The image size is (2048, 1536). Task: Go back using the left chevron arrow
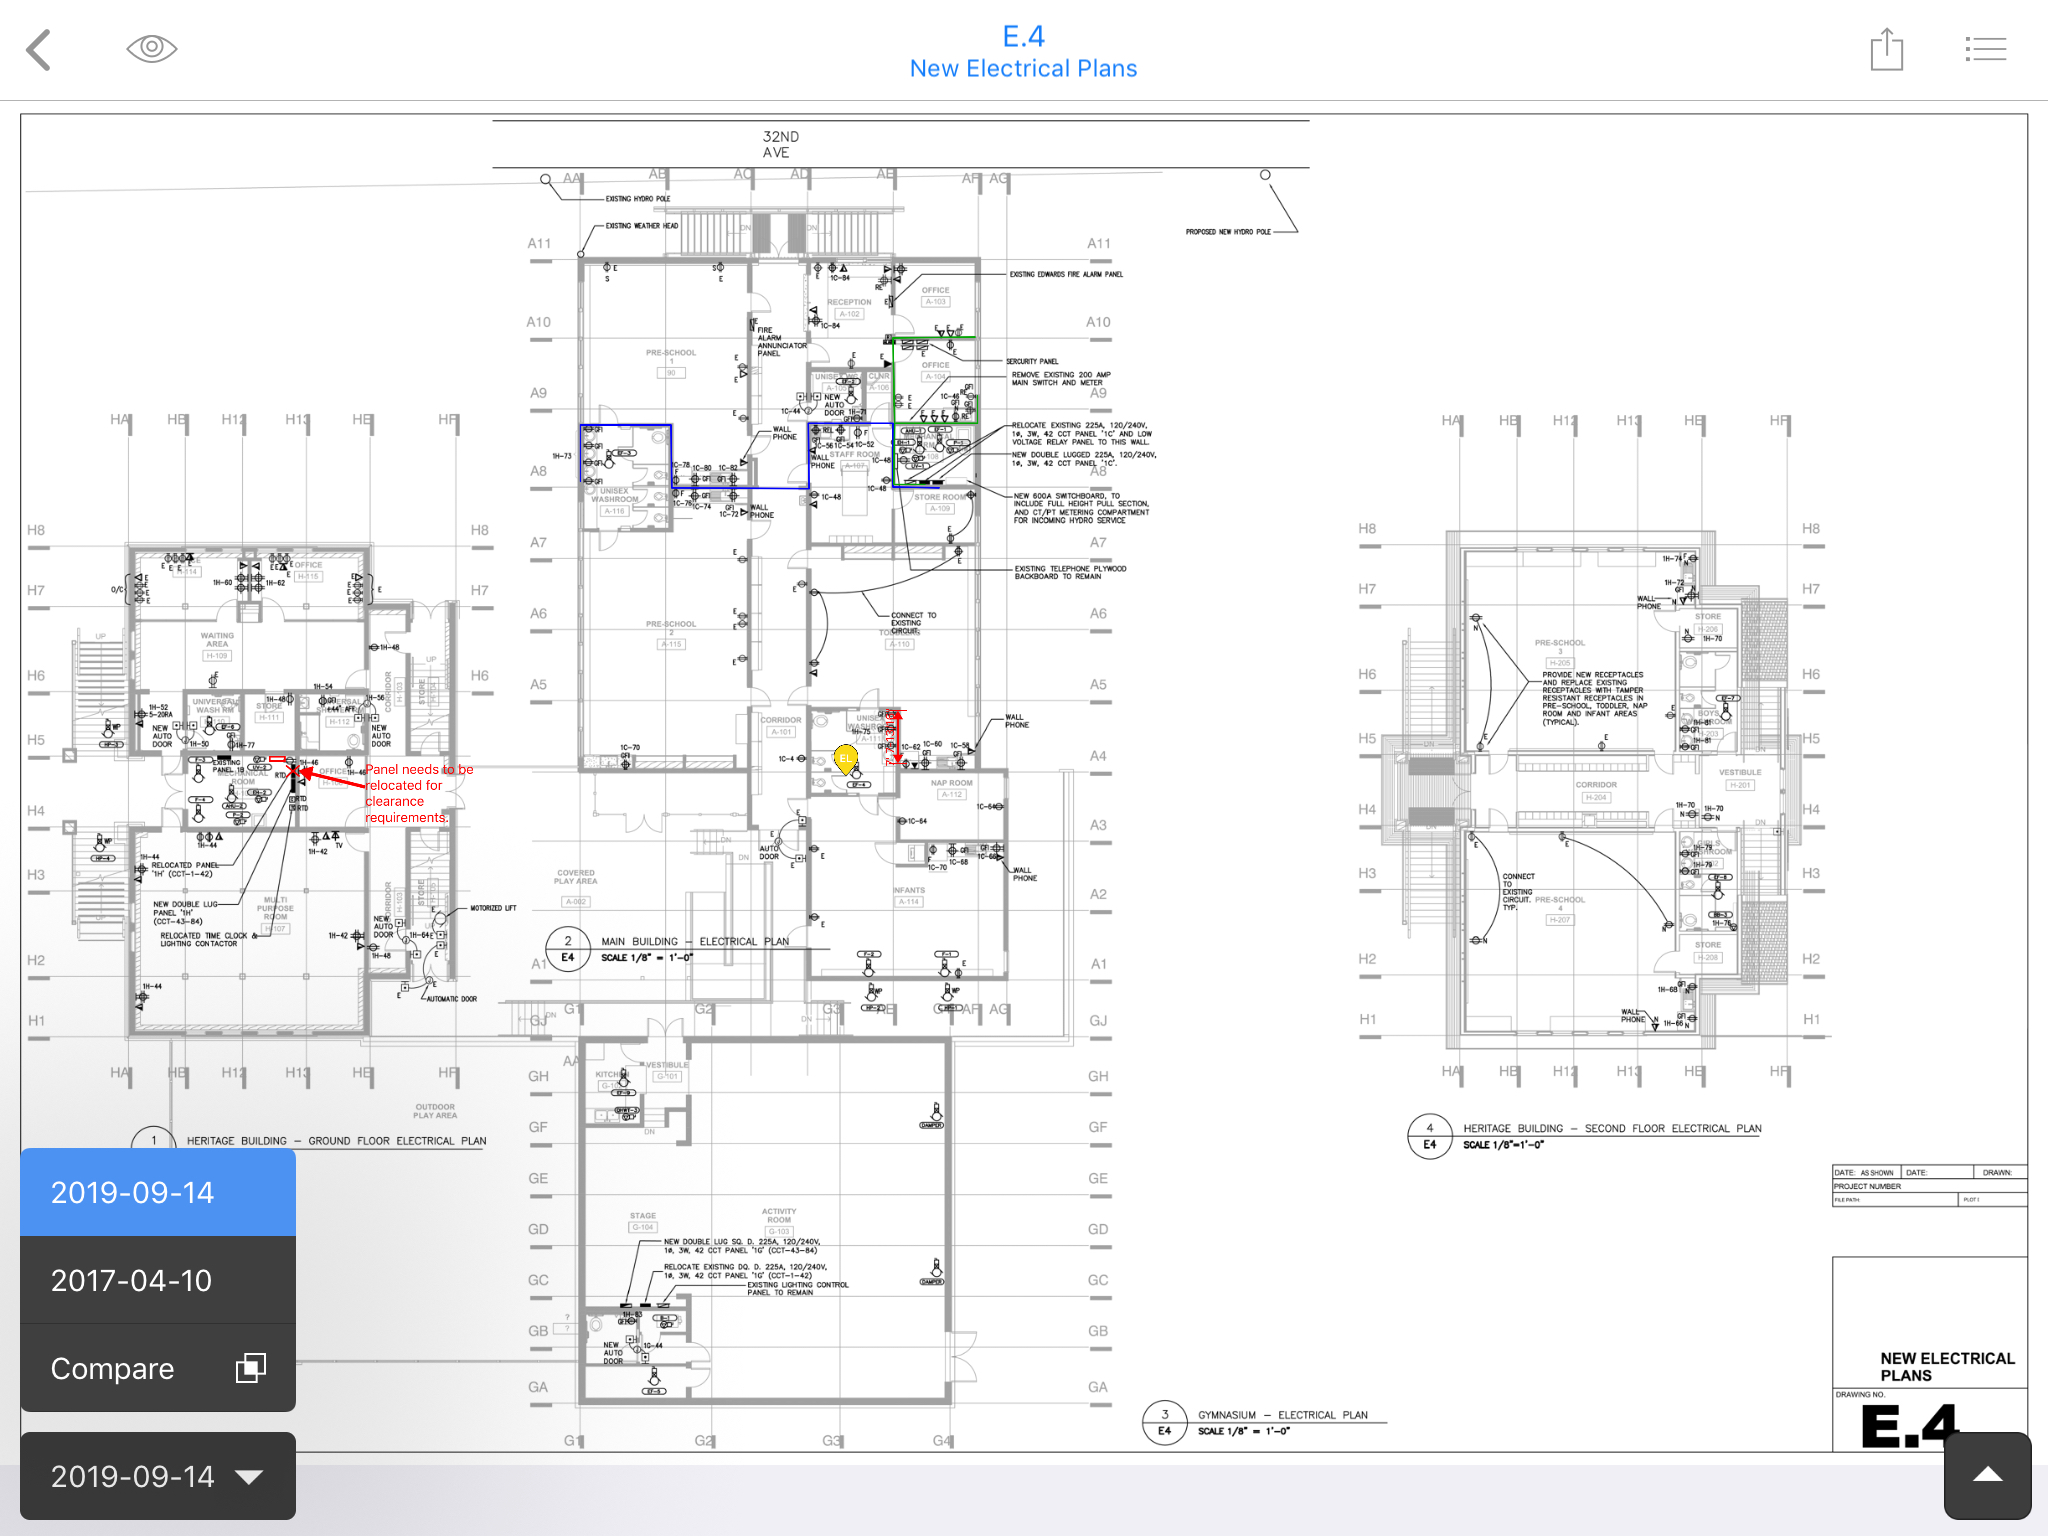click(40, 50)
